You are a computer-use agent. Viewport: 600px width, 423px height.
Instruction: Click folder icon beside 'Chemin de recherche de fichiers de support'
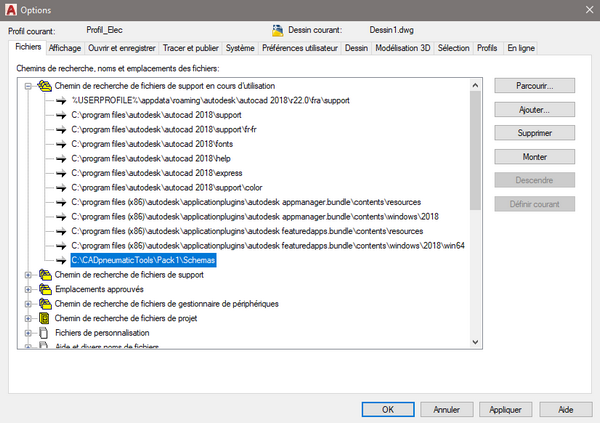click(x=45, y=275)
